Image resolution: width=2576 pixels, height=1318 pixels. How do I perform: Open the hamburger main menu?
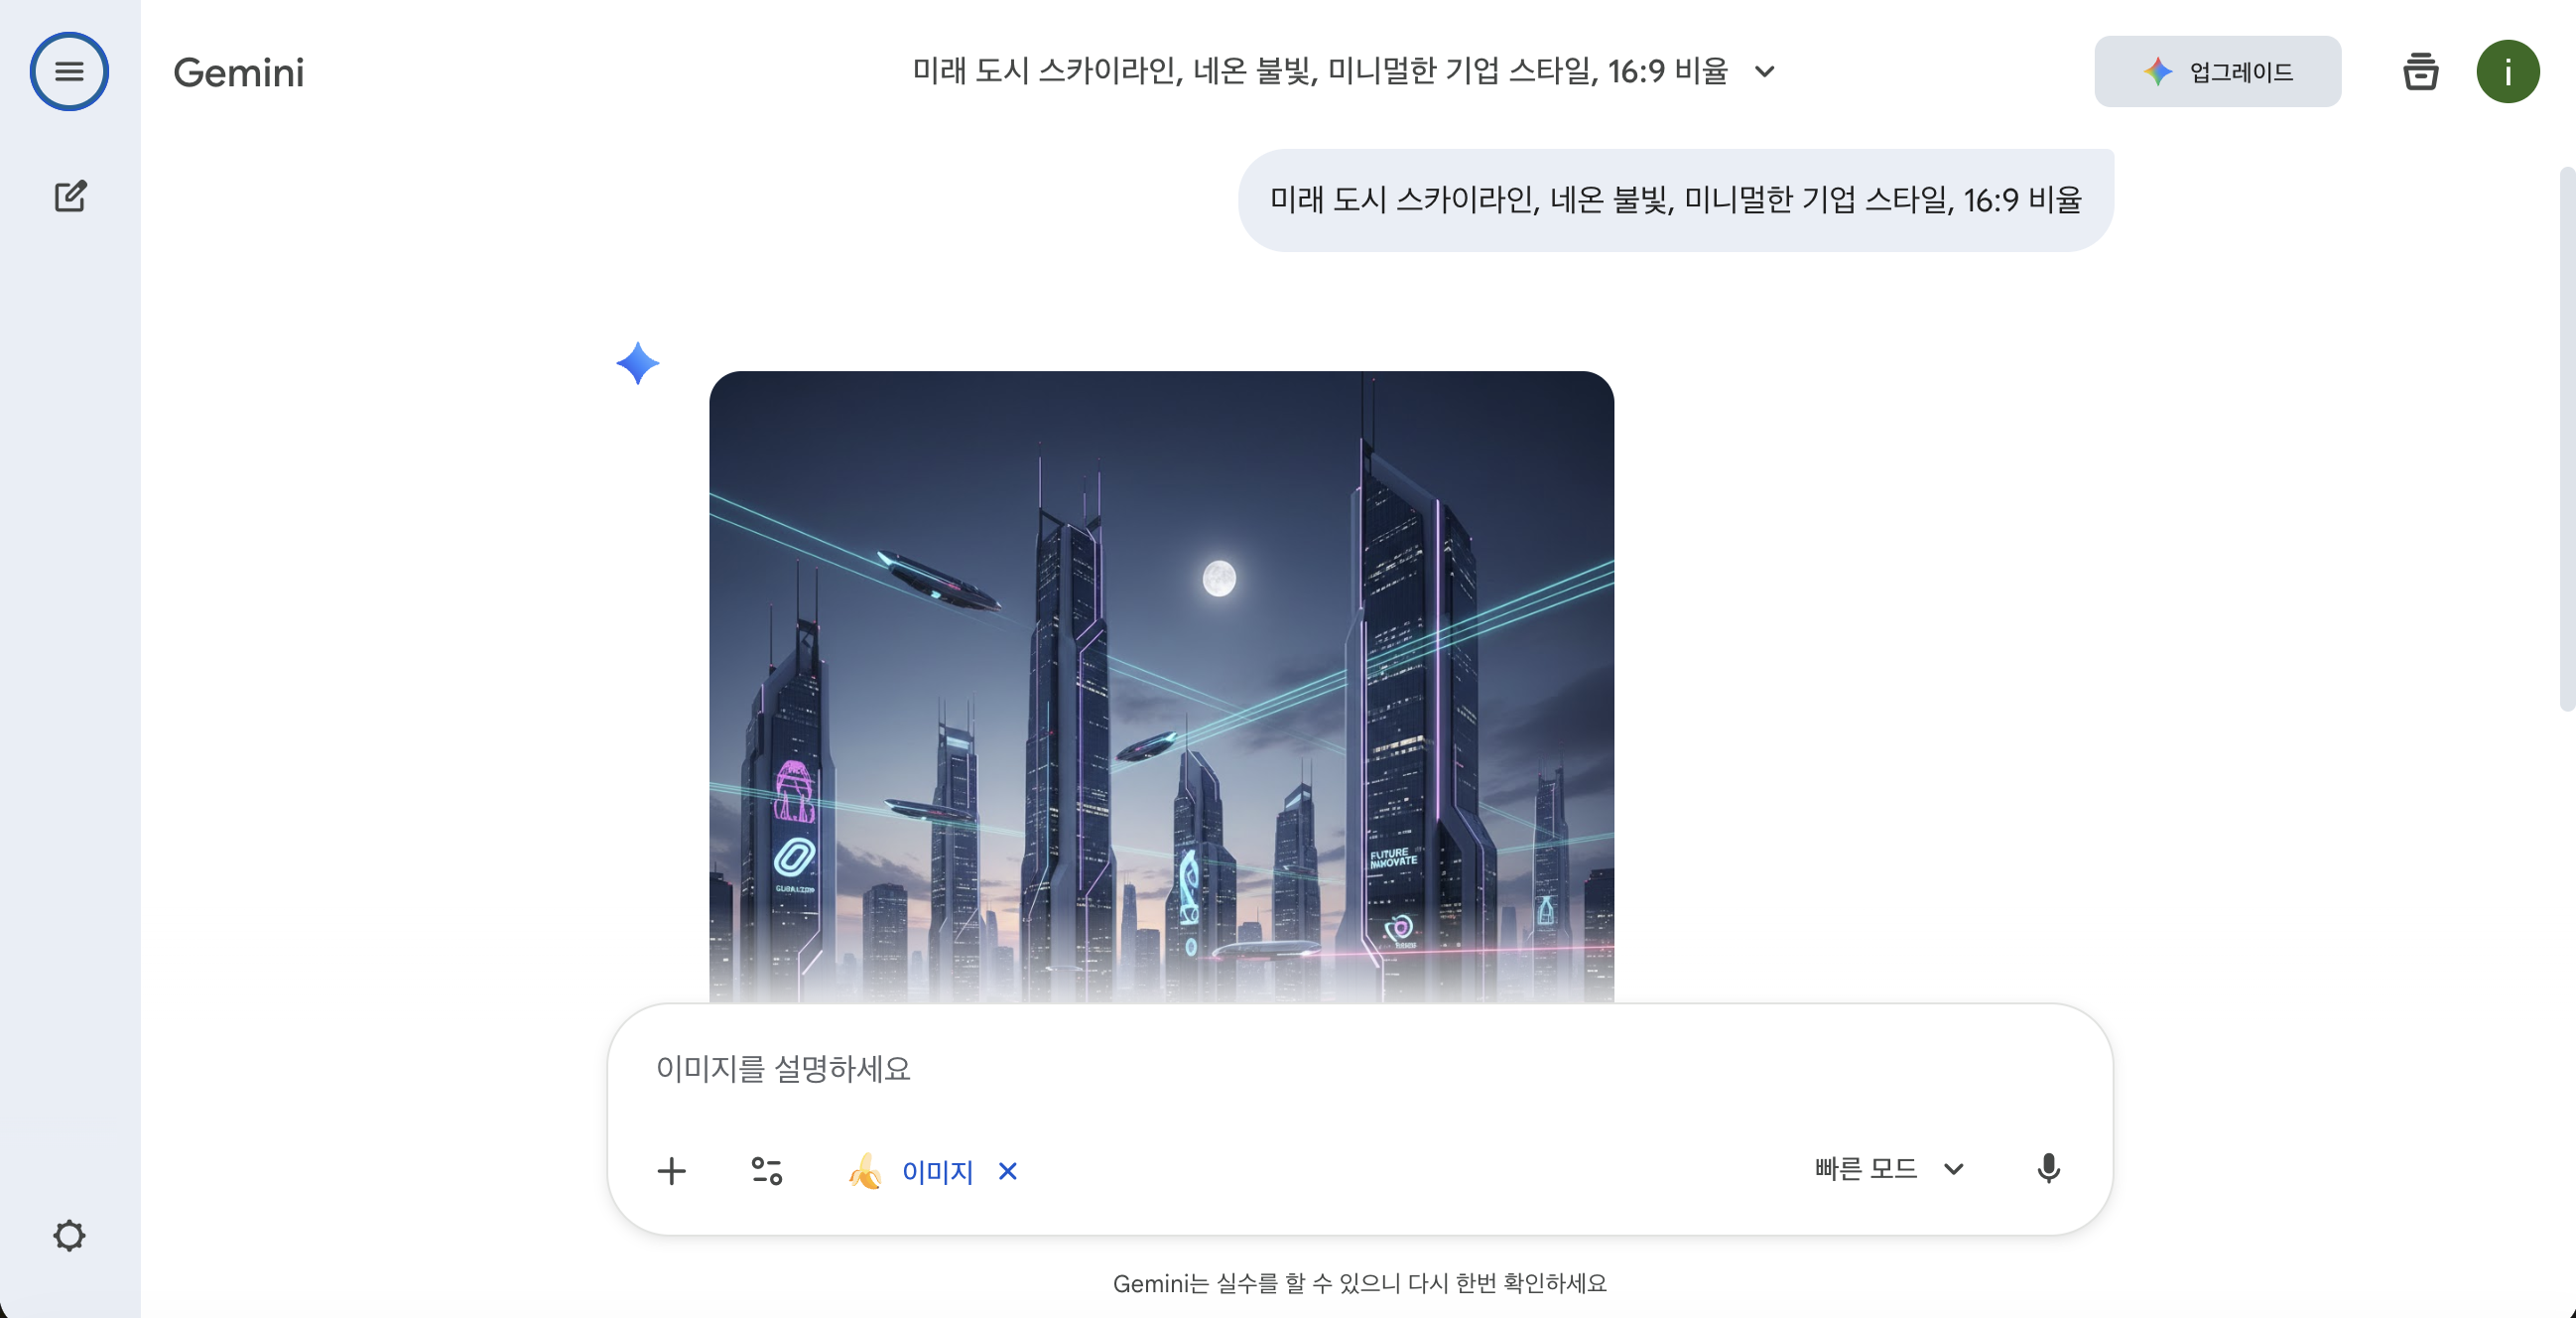pos(69,72)
